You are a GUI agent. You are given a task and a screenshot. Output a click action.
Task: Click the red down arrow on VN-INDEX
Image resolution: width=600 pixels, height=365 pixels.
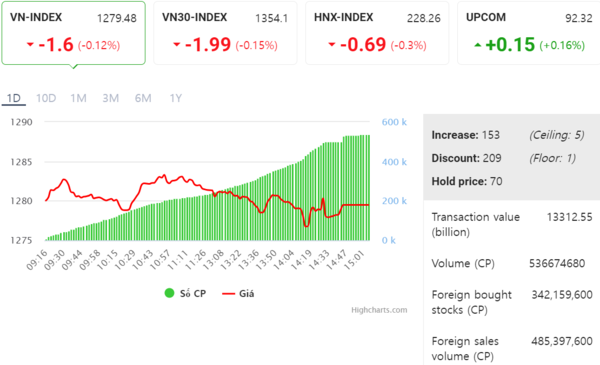tap(30, 45)
